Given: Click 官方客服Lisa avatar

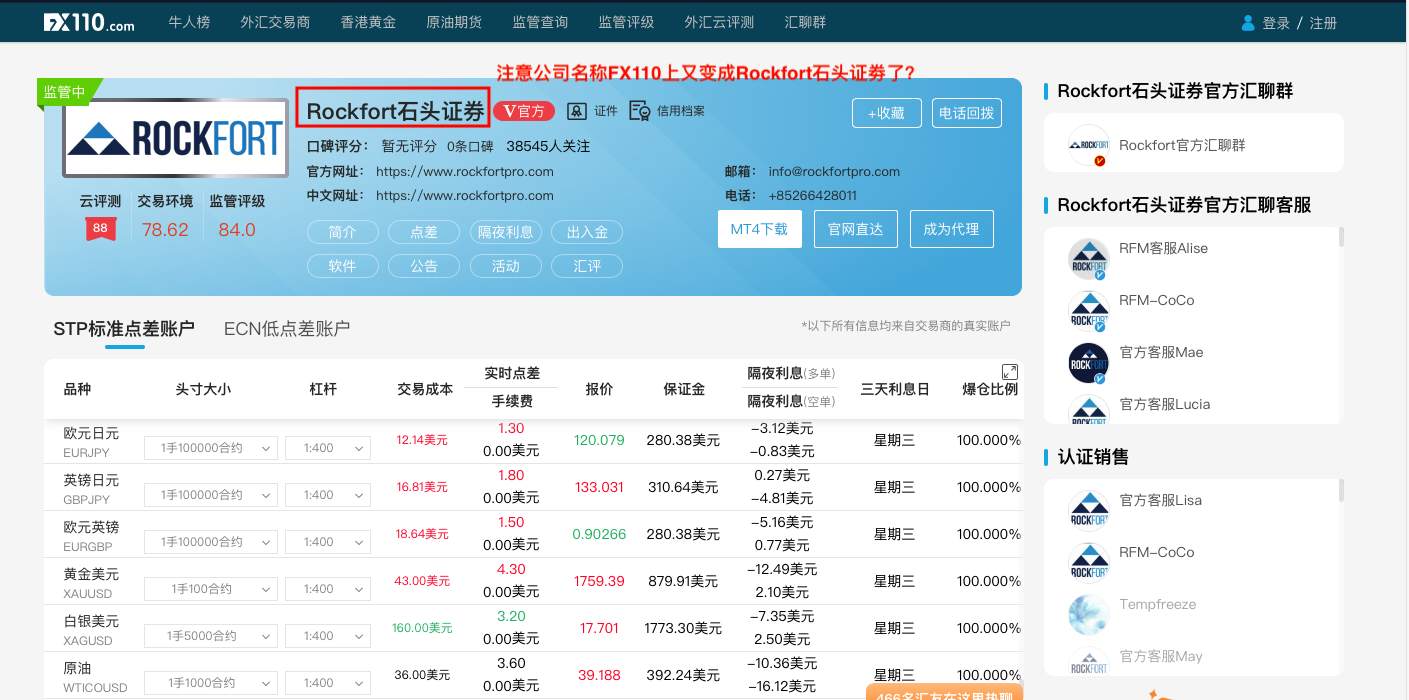Looking at the screenshot, I should click(x=1088, y=511).
